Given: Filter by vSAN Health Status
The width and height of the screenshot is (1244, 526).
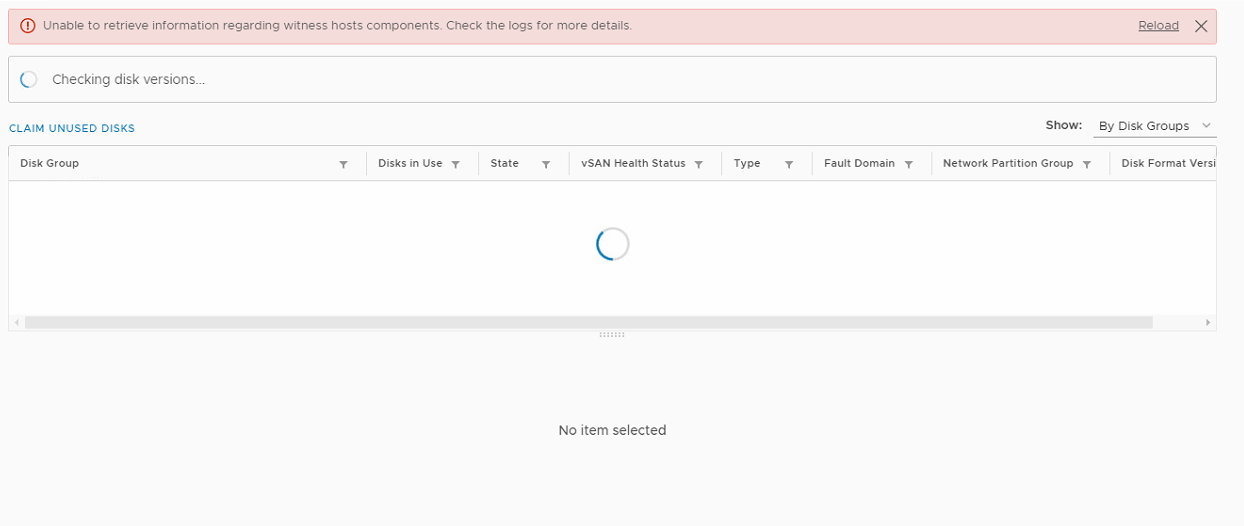Looking at the screenshot, I should [x=698, y=164].
